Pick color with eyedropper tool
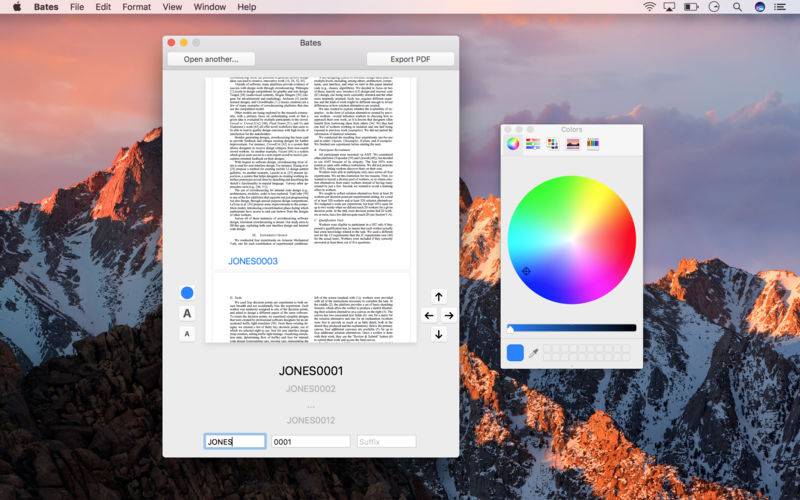The height and width of the screenshot is (500, 800). tap(534, 353)
